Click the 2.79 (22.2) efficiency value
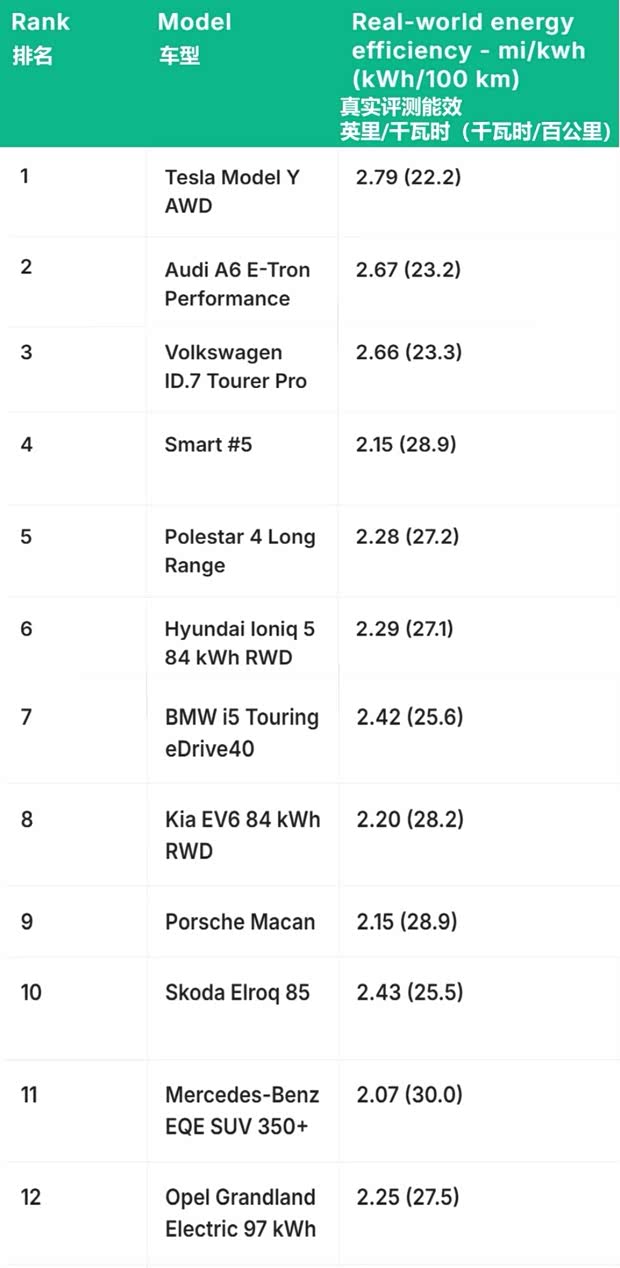 [x=408, y=178]
